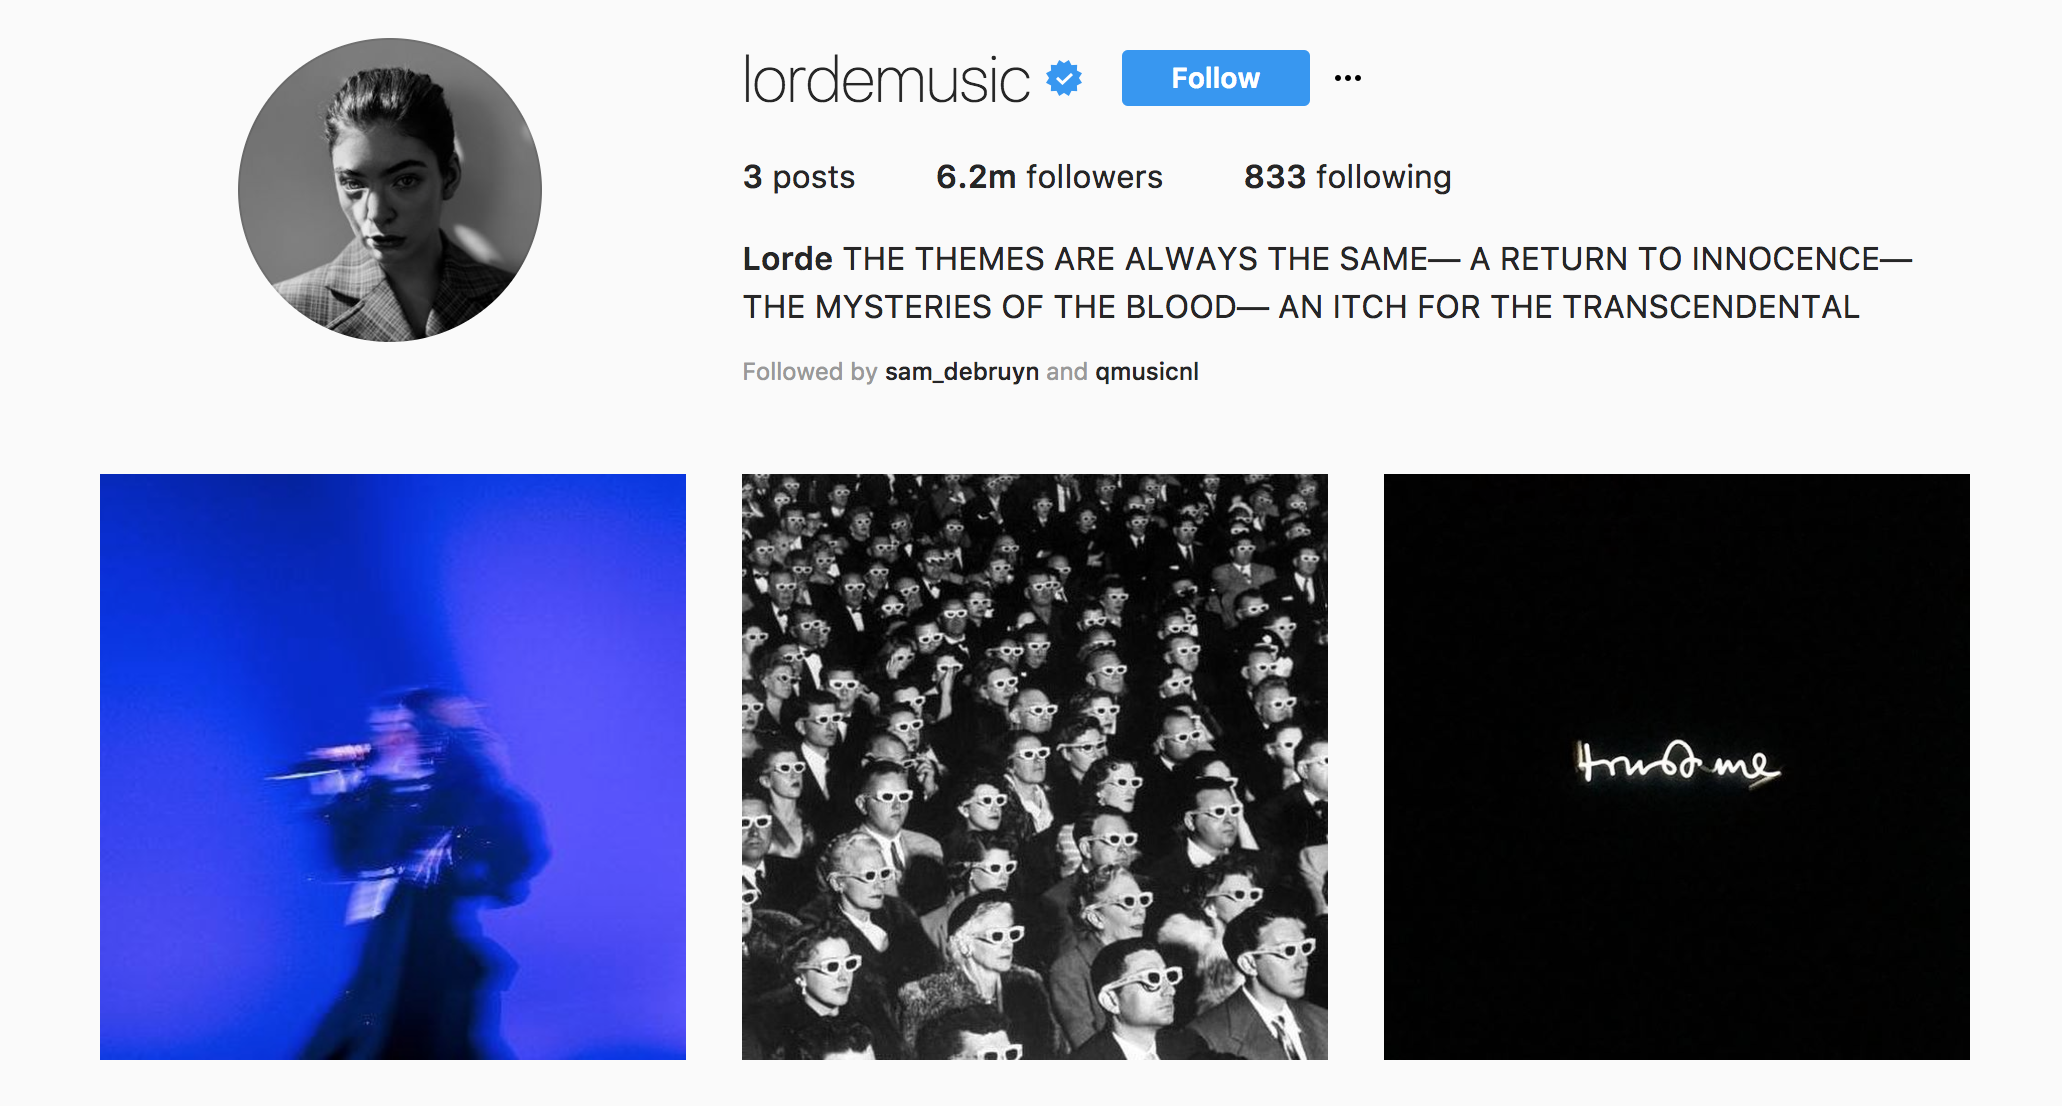The width and height of the screenshot is (2062, 1106).
Task: Open the blue blurred singer post
Action: point(393,767)
